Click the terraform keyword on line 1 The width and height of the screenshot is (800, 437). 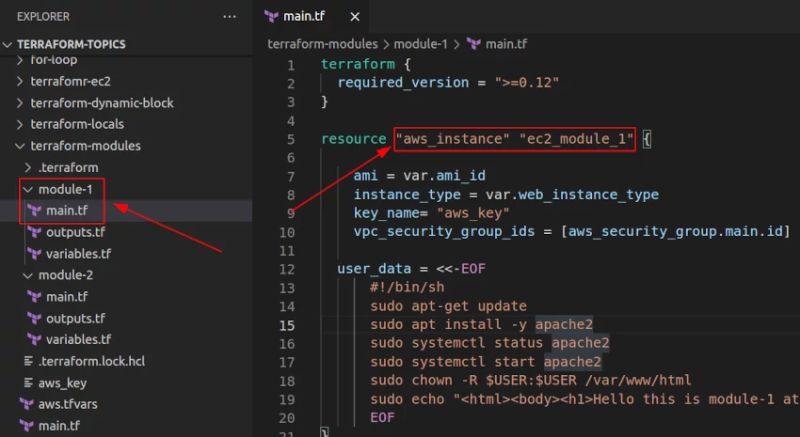358,64
